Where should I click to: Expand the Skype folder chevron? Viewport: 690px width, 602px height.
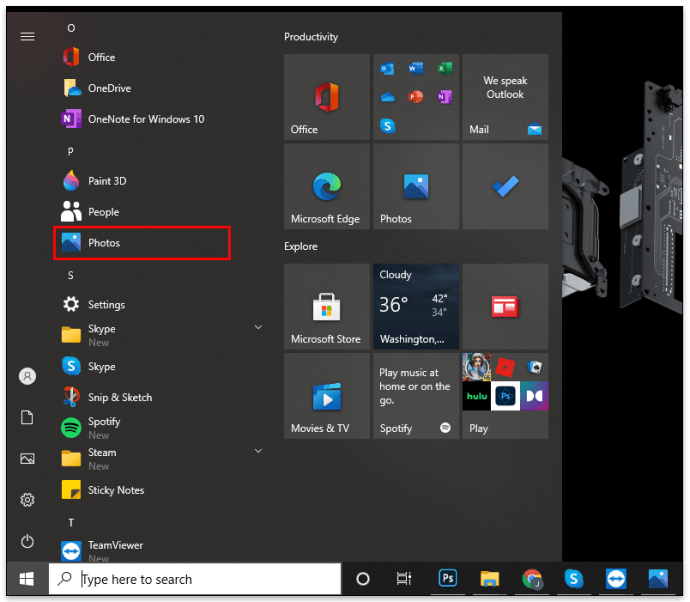point(258,327)
